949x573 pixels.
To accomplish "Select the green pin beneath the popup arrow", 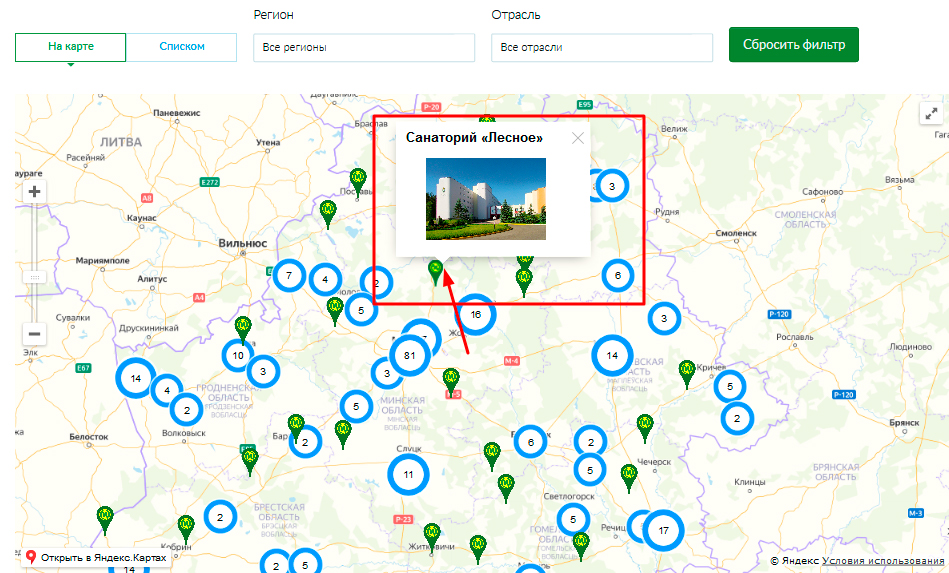I will (x=435, y=270).
